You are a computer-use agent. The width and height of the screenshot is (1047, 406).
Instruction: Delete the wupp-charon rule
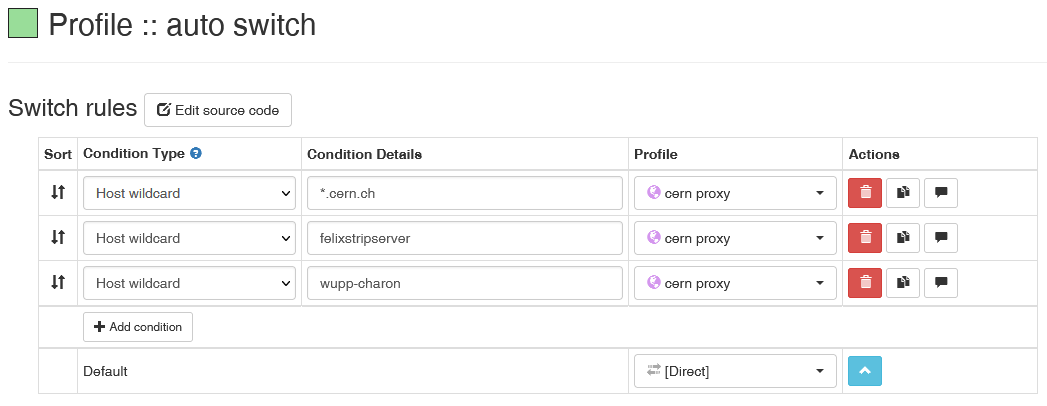point(865,283)
